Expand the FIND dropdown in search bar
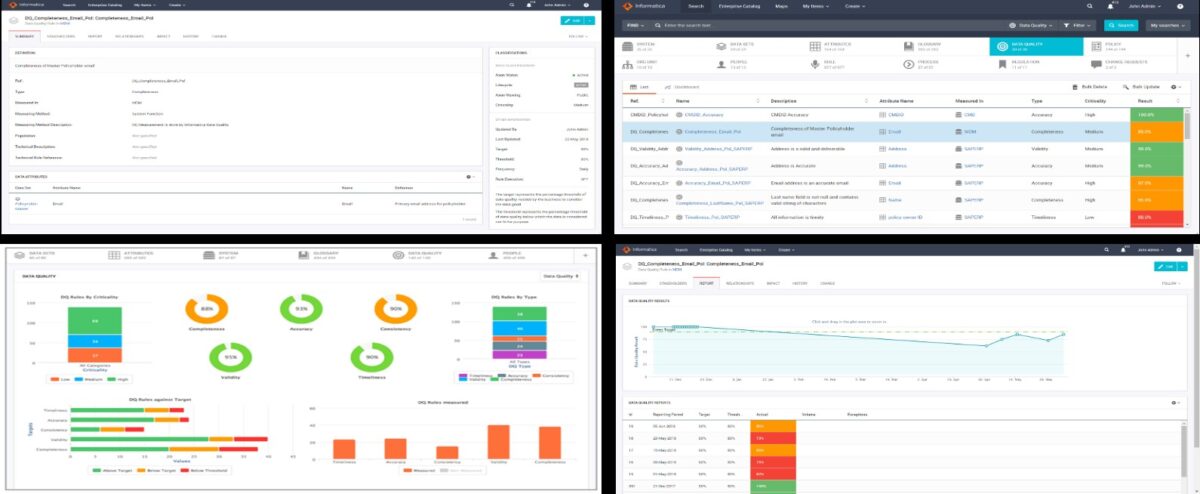 point(635,25)
